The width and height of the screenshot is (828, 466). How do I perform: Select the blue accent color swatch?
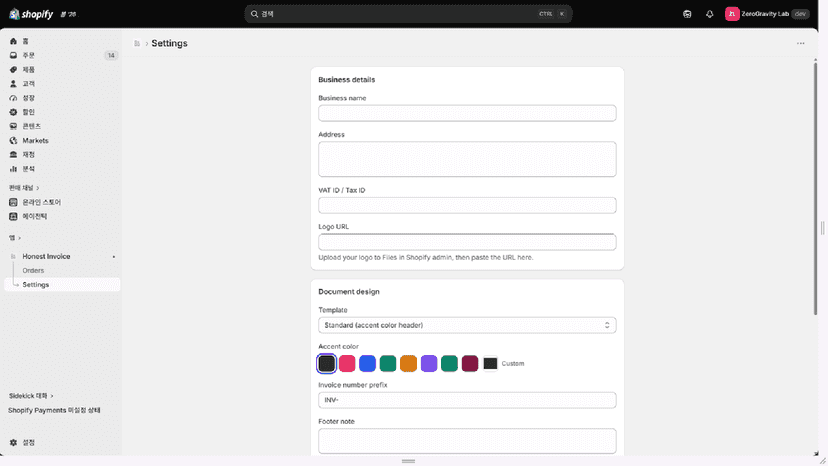(x=368, y=364)
